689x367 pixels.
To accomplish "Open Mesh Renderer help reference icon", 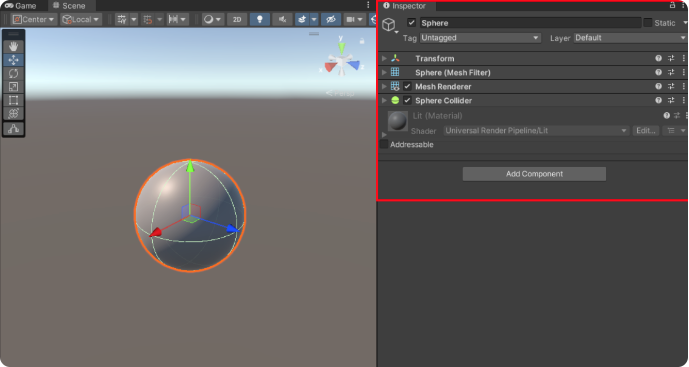I will pyautogui.click(x=658, y=86).
